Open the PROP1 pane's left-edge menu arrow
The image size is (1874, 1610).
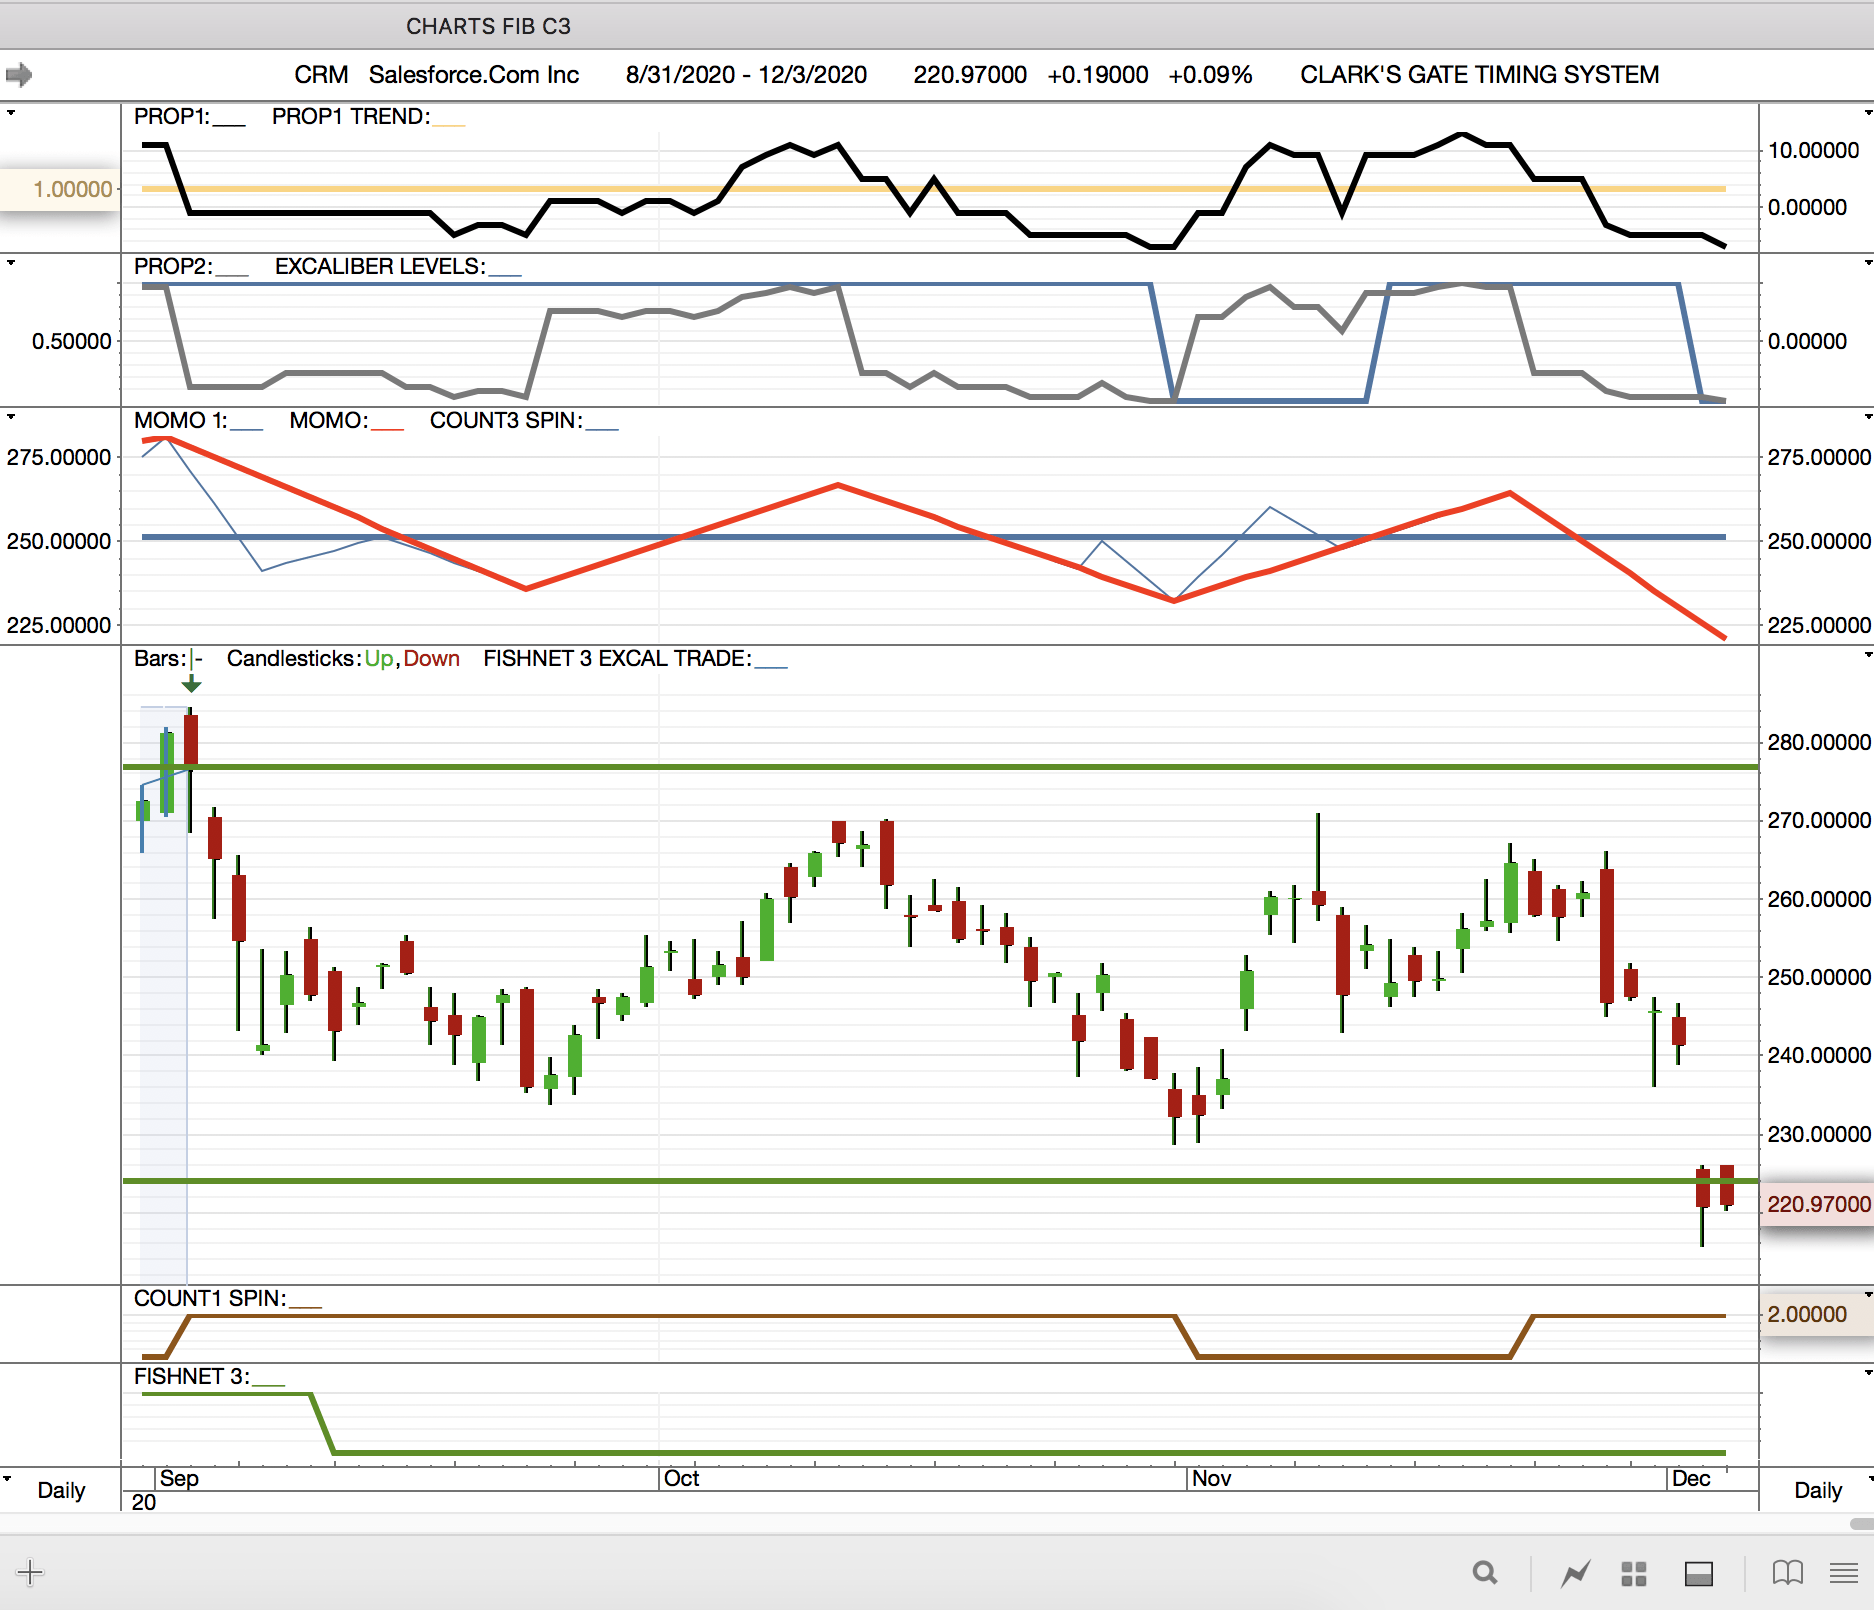[11, 113]
